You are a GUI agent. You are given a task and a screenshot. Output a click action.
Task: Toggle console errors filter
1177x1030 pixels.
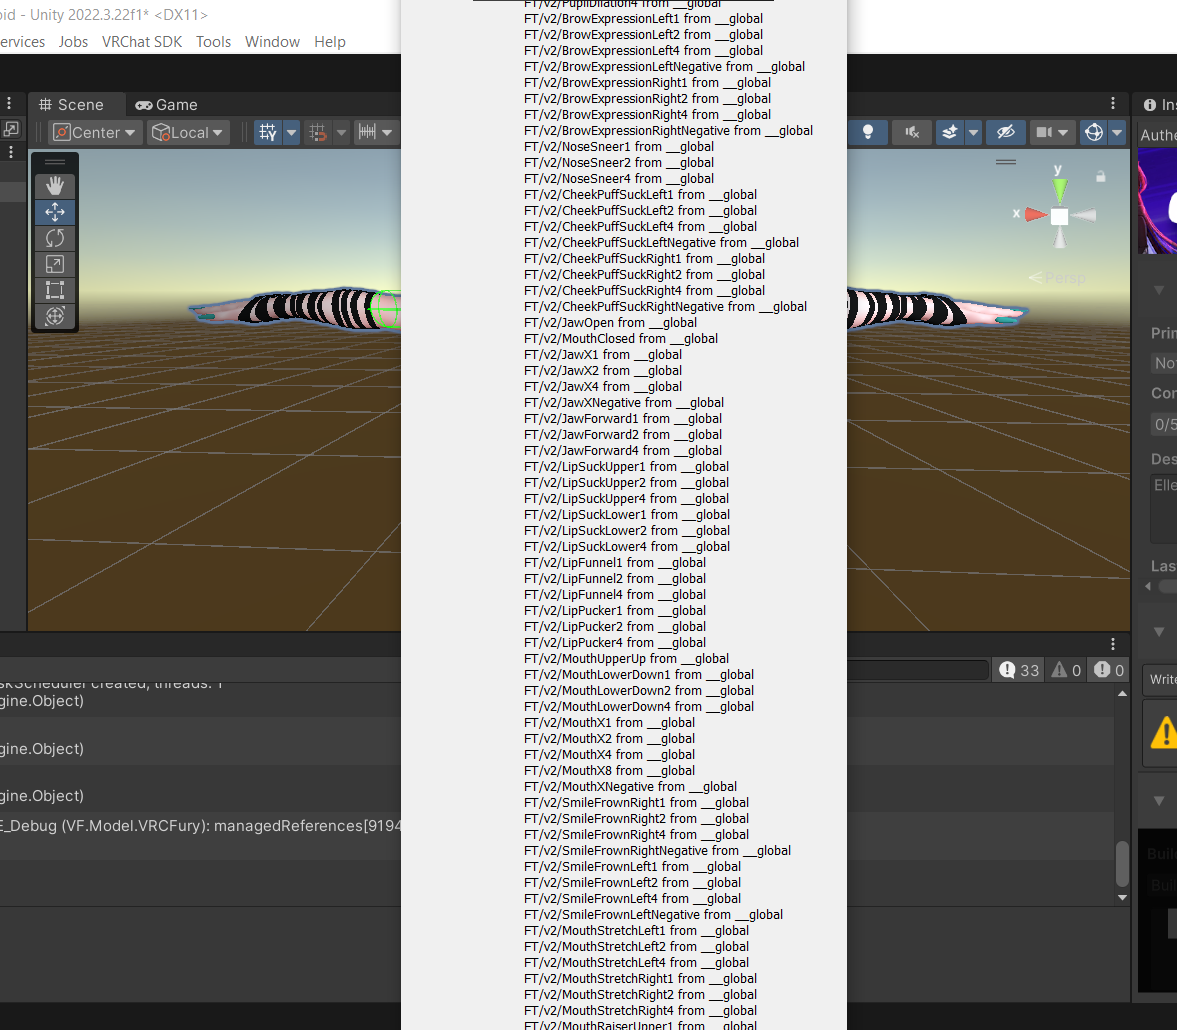[1109, 670]
